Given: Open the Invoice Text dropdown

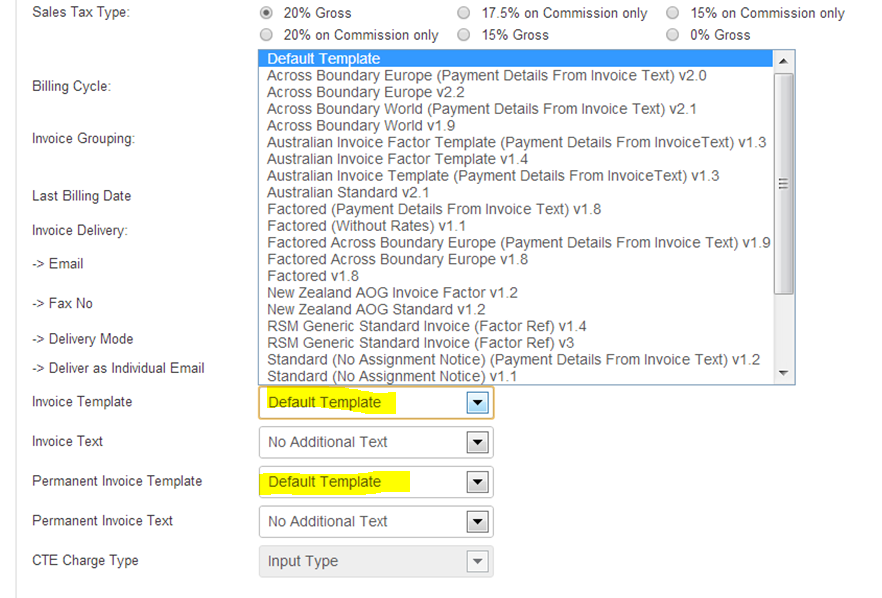Looking at the screenshot, I should [376, 442].
